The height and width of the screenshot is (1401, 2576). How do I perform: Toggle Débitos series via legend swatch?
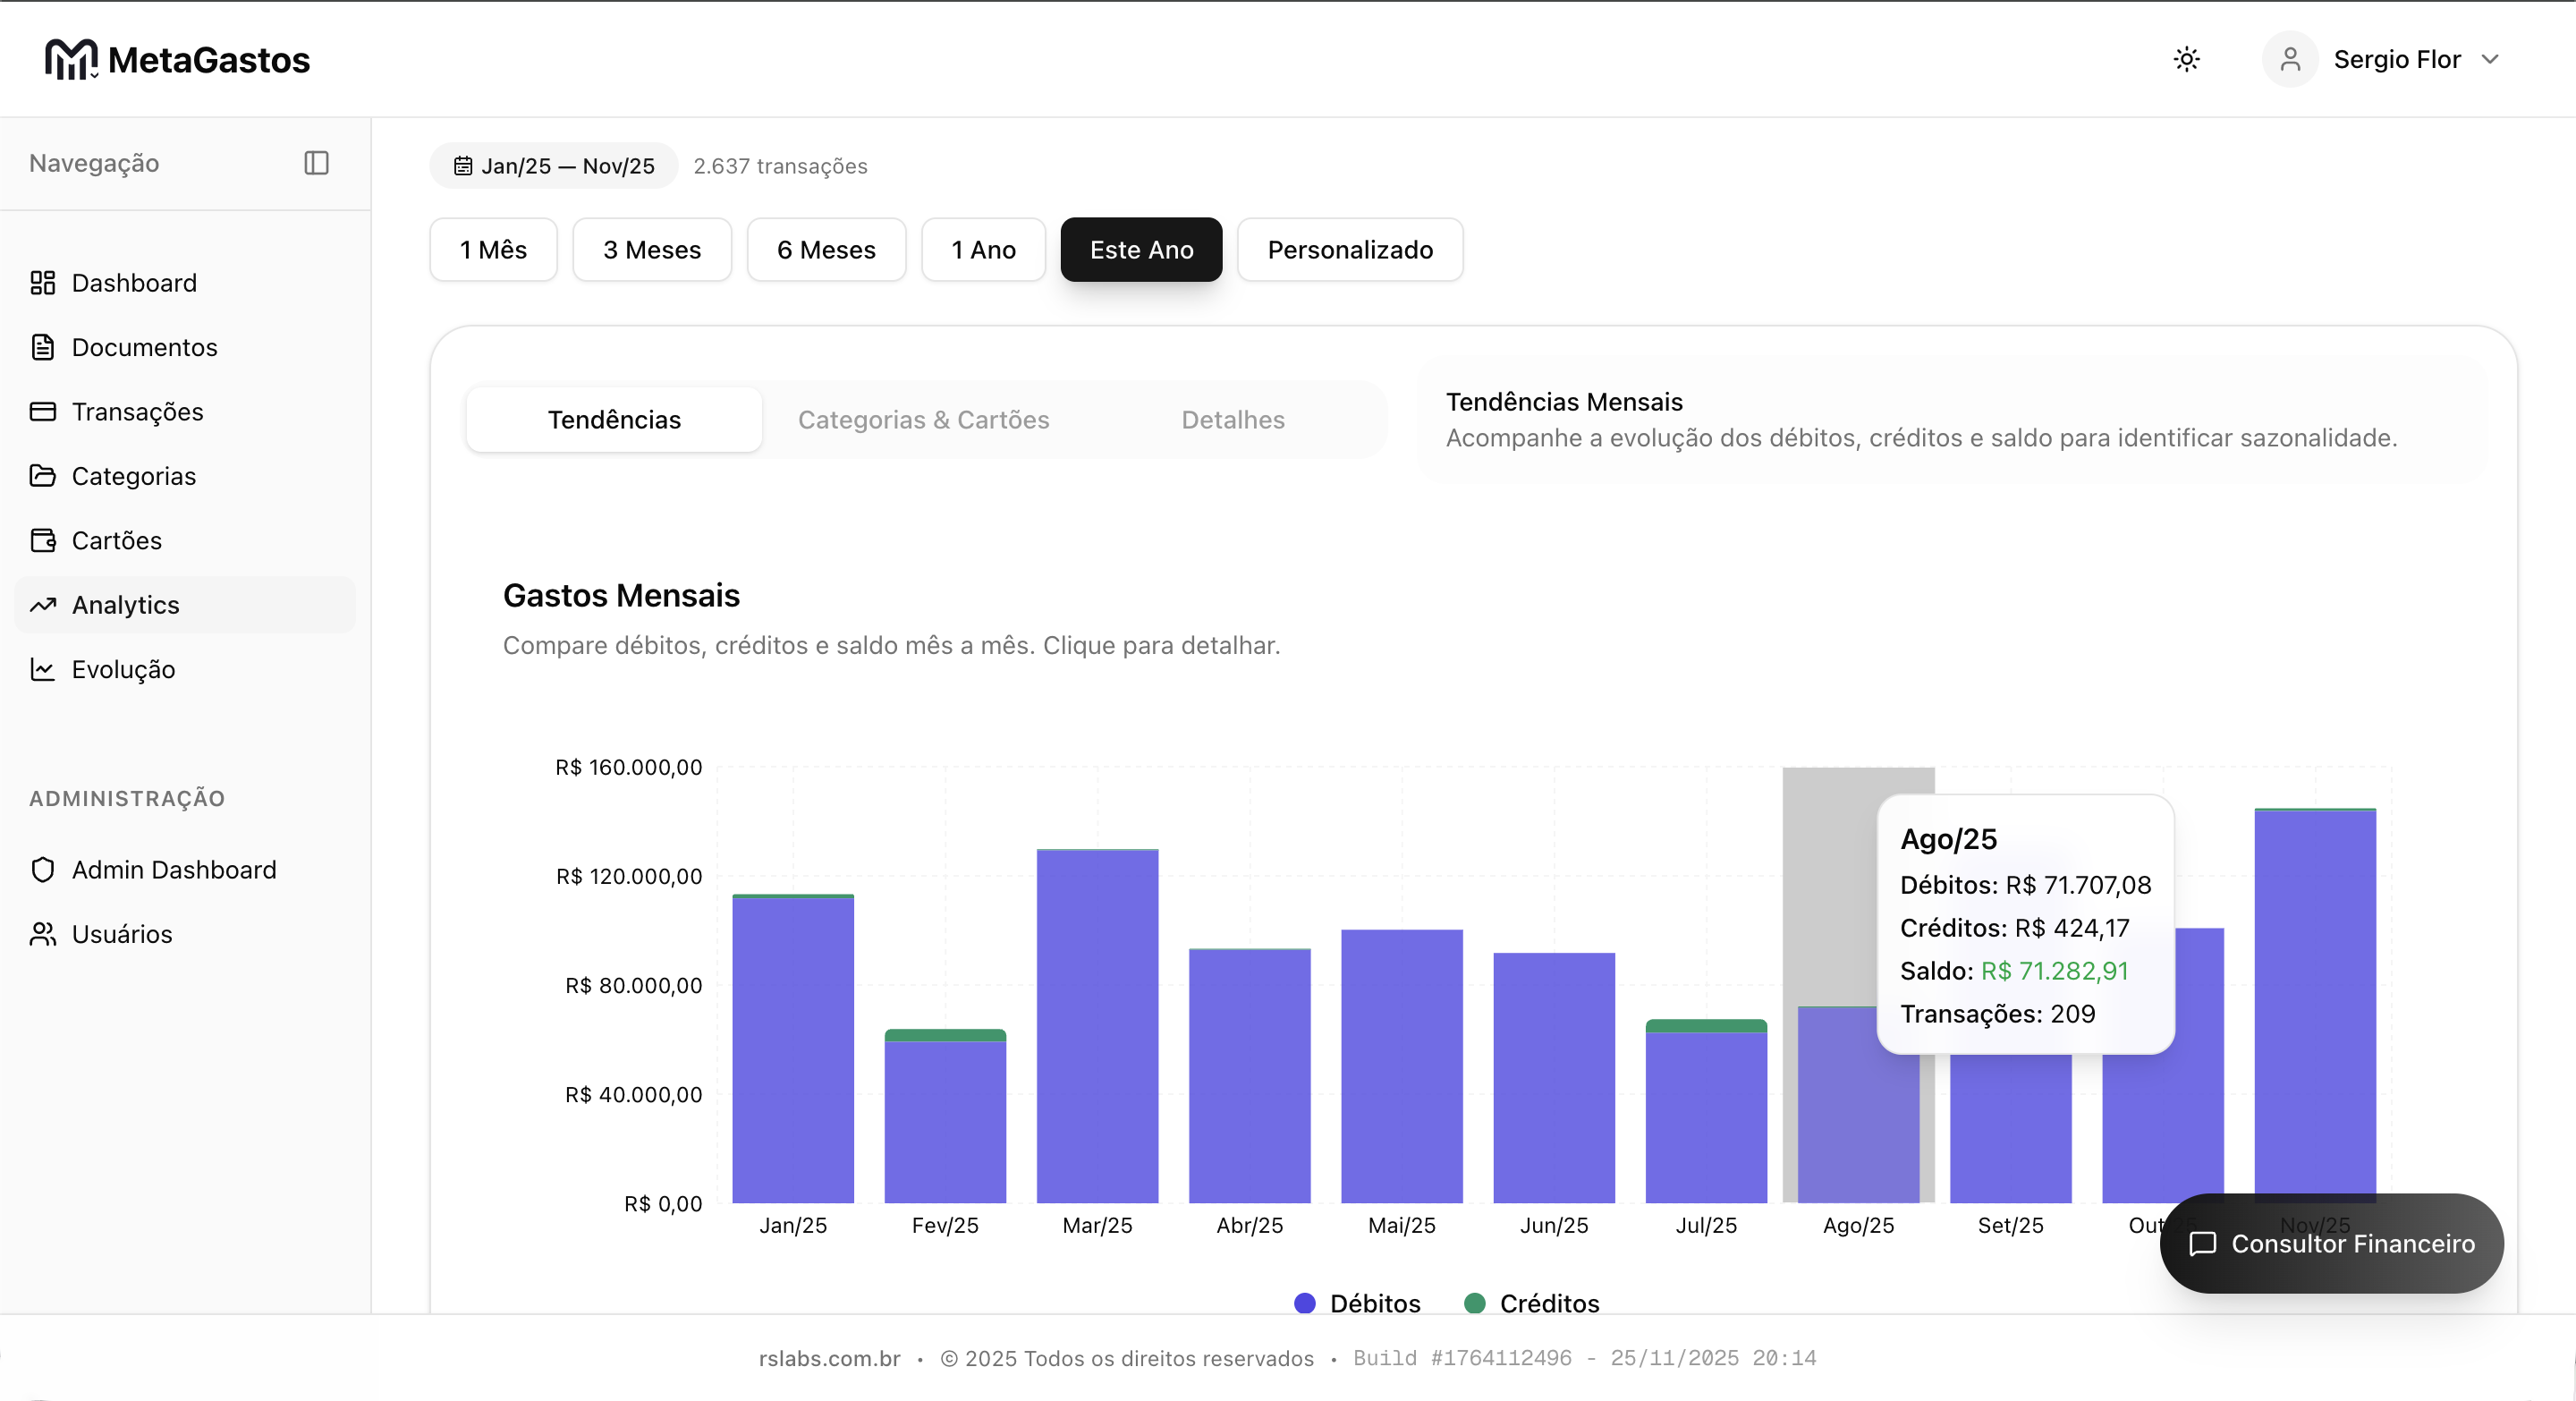pos(1304,1303)
